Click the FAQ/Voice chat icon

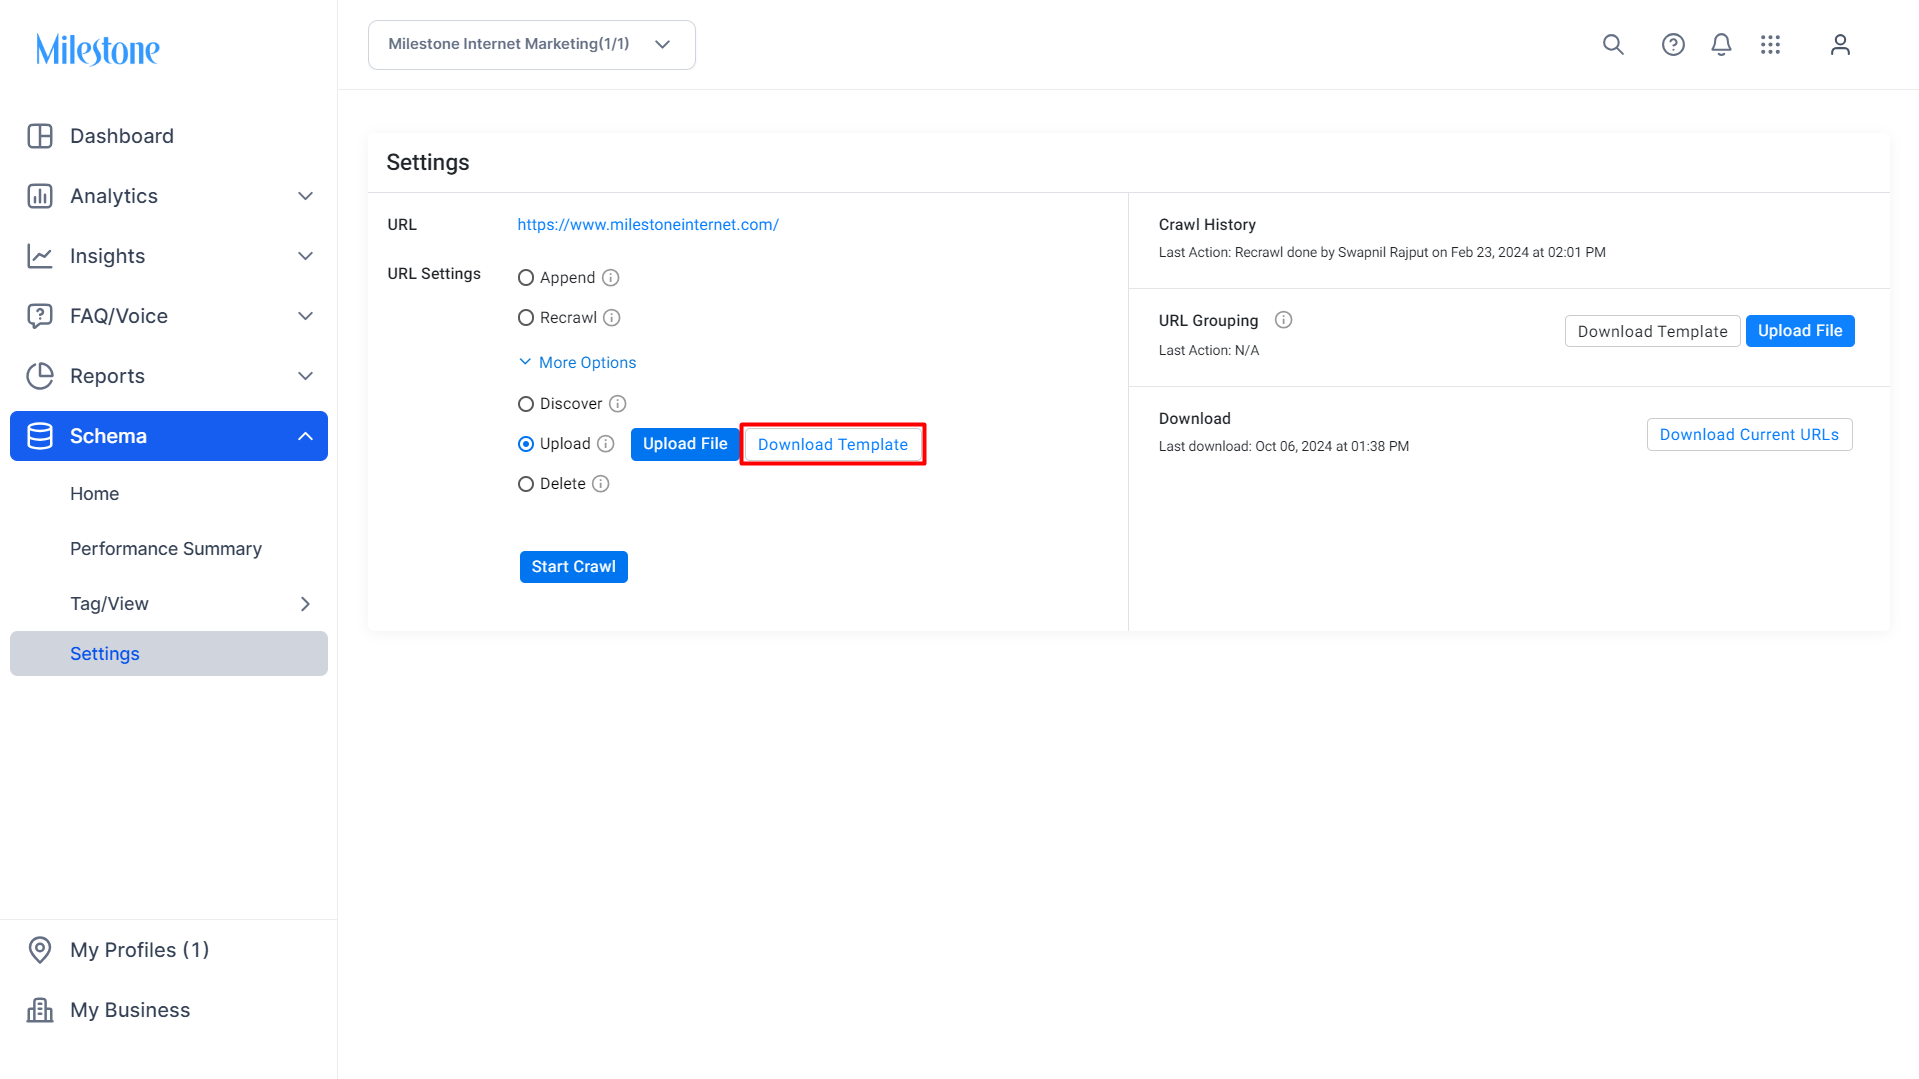(x=40, y=316)
